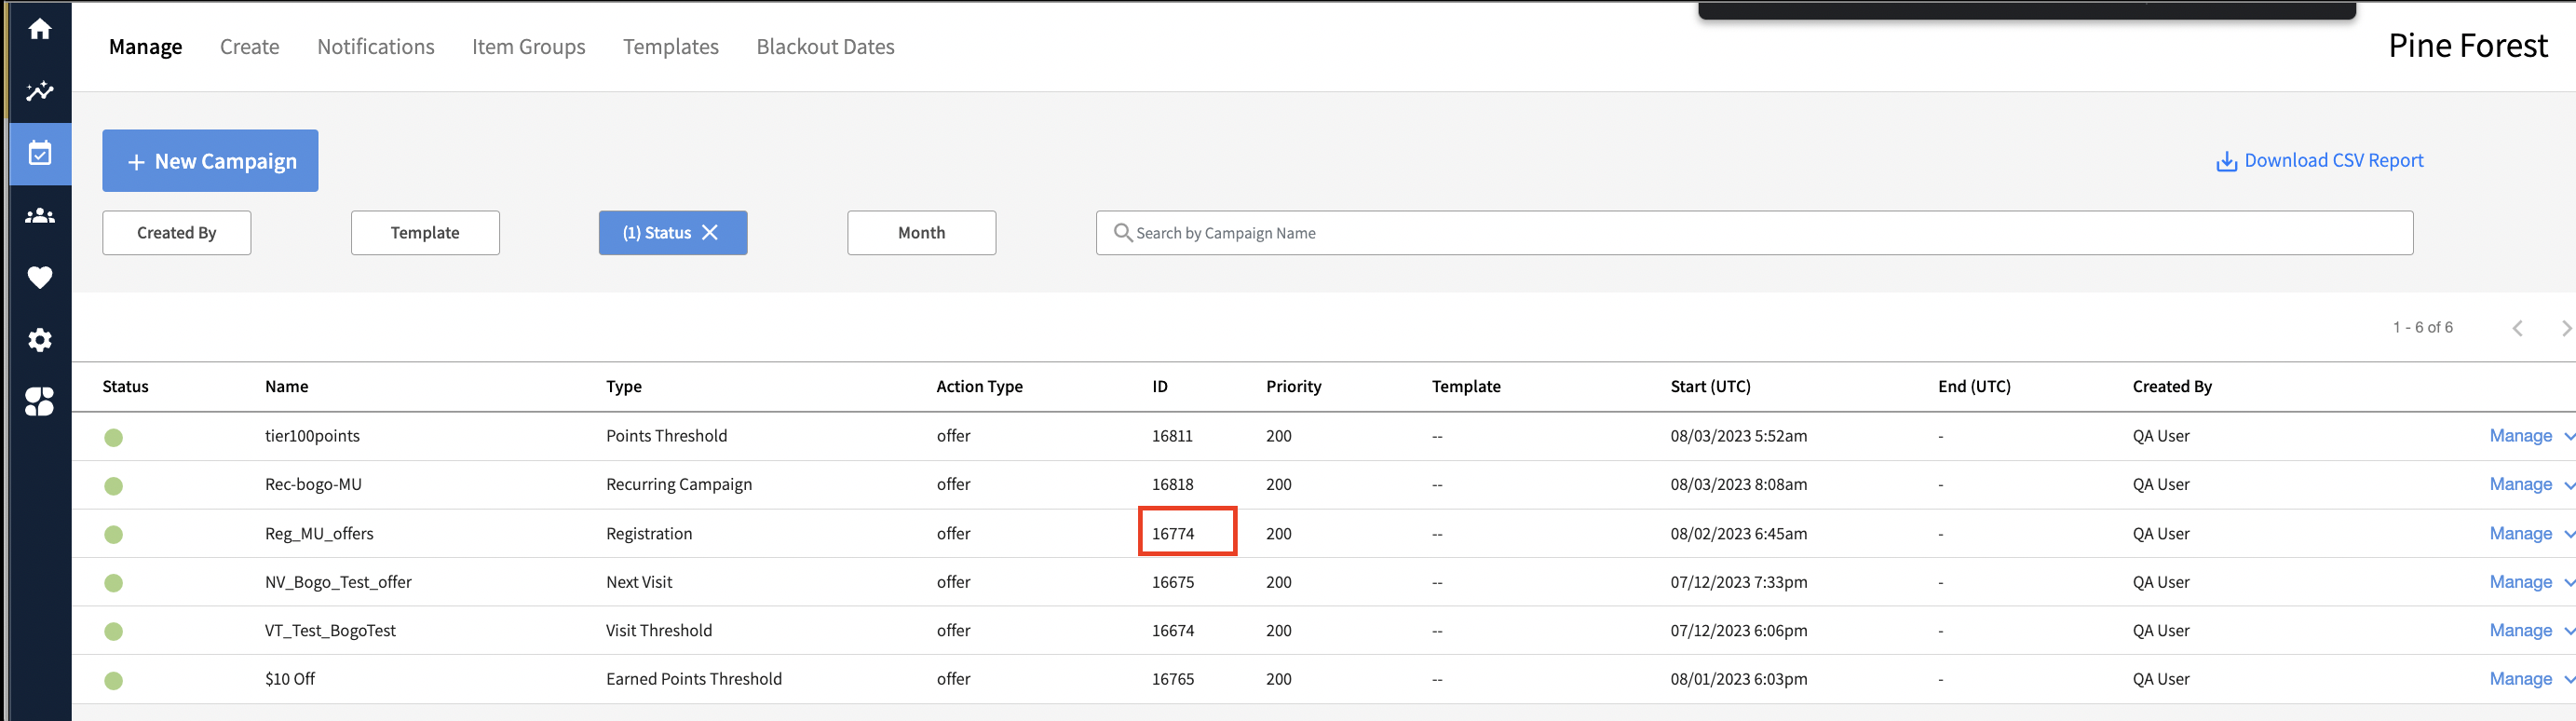This screenshot has height=721, width=2576.
Task: Open the analytics trend-line sidebar icon
Action: pyautogui.click(x=40, y=92)
